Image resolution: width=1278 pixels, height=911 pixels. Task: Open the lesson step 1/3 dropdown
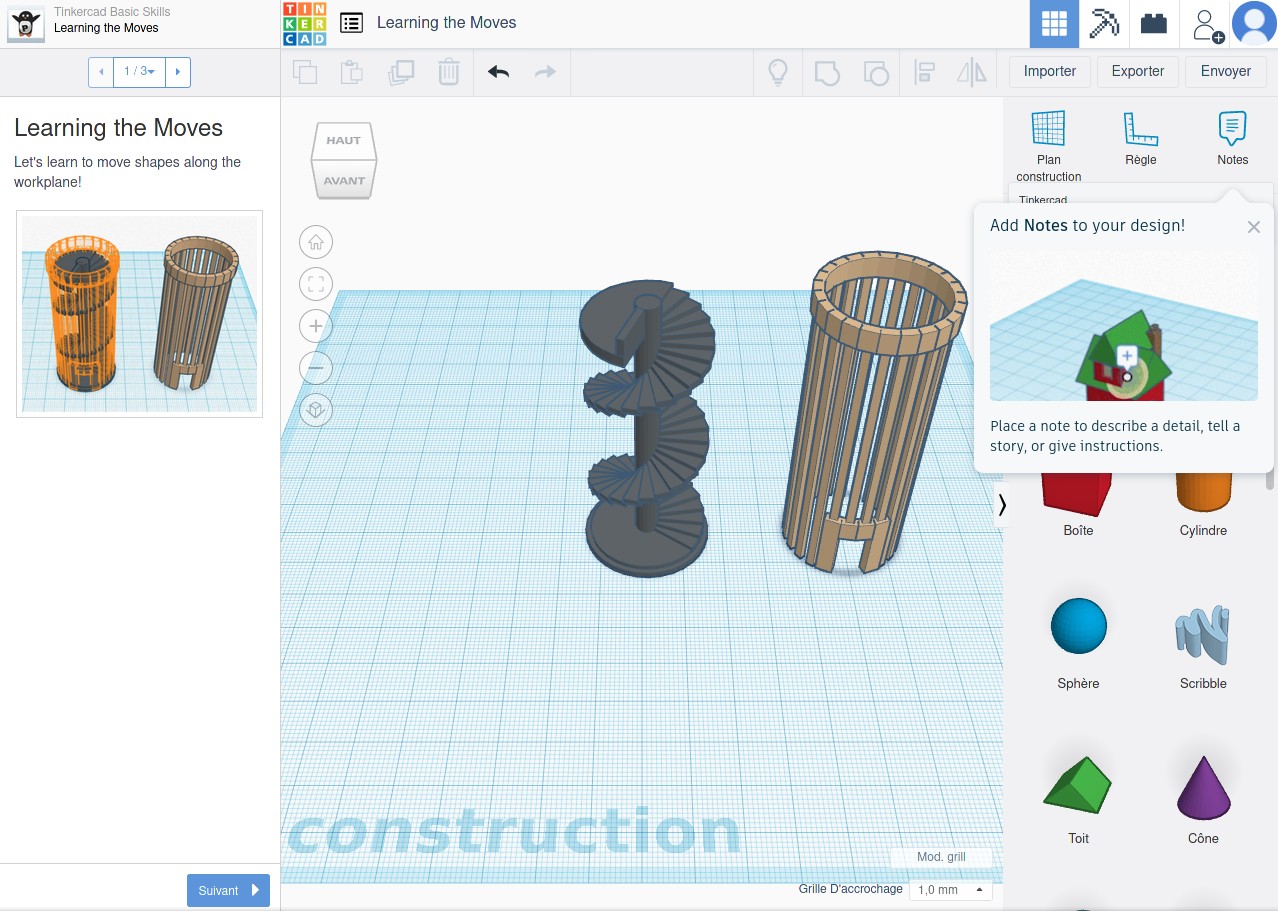tap(139, 72)
